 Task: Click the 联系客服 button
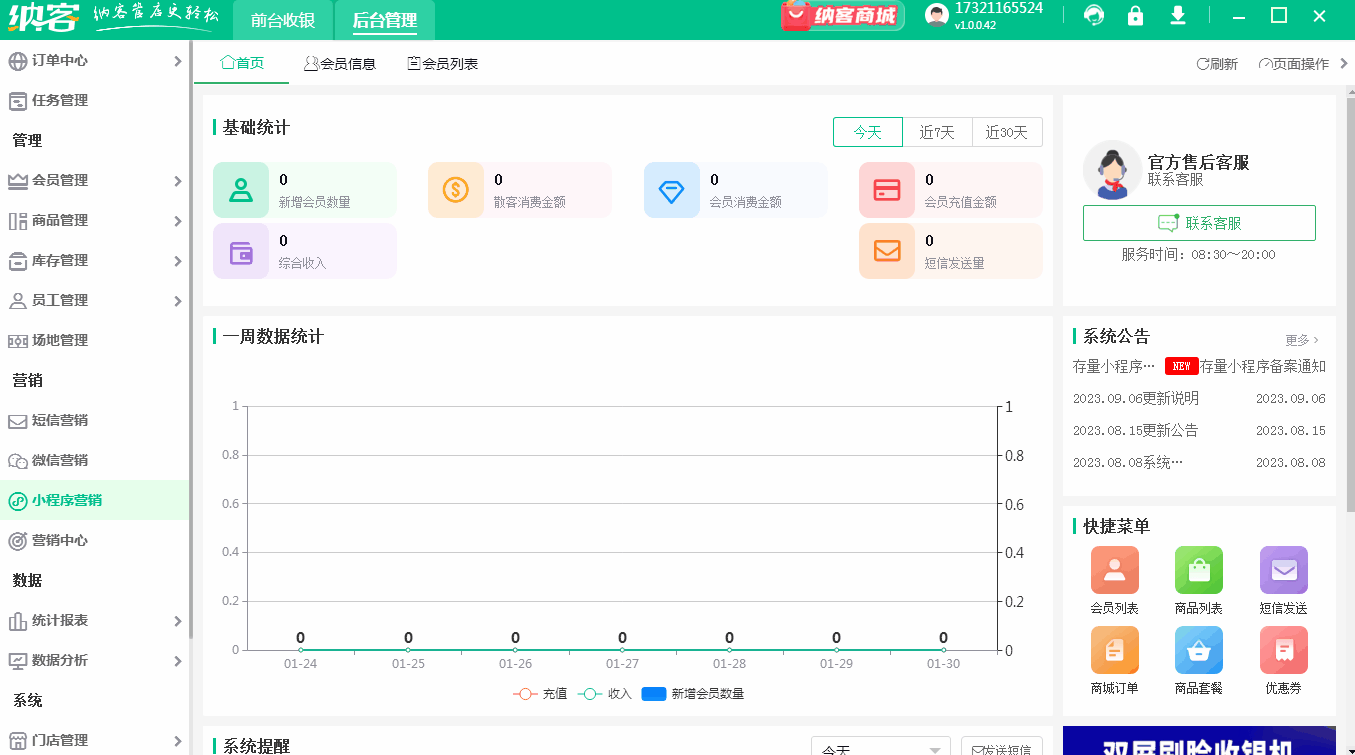pos(1199,222)
